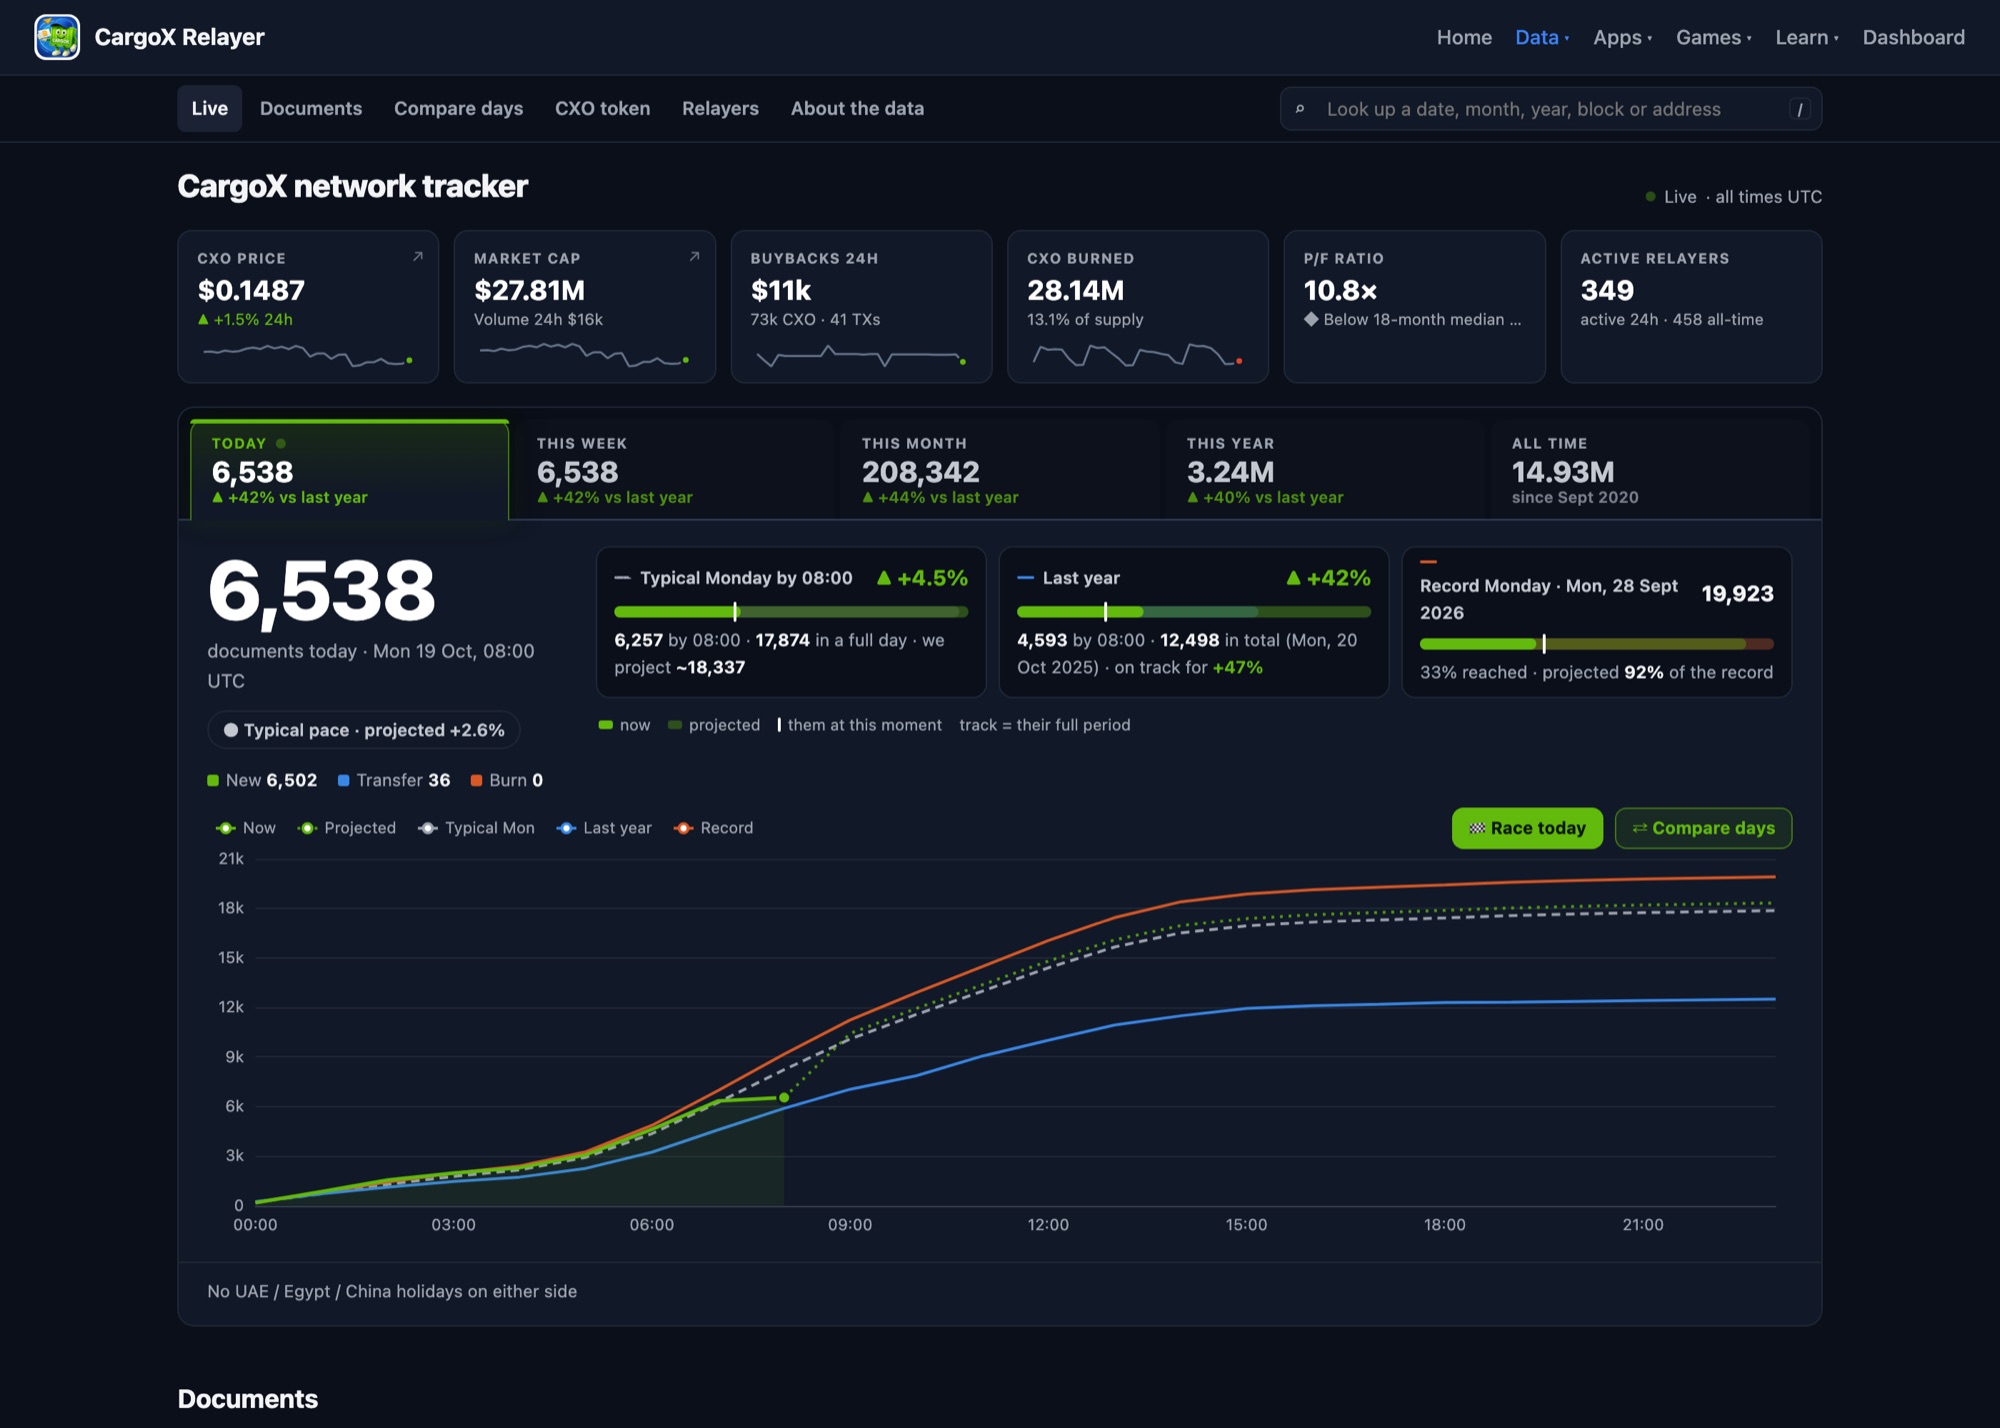Click the Record Monday progress bar
This screenshot has width=2000, height=1428.
[x=1596, y=644]
